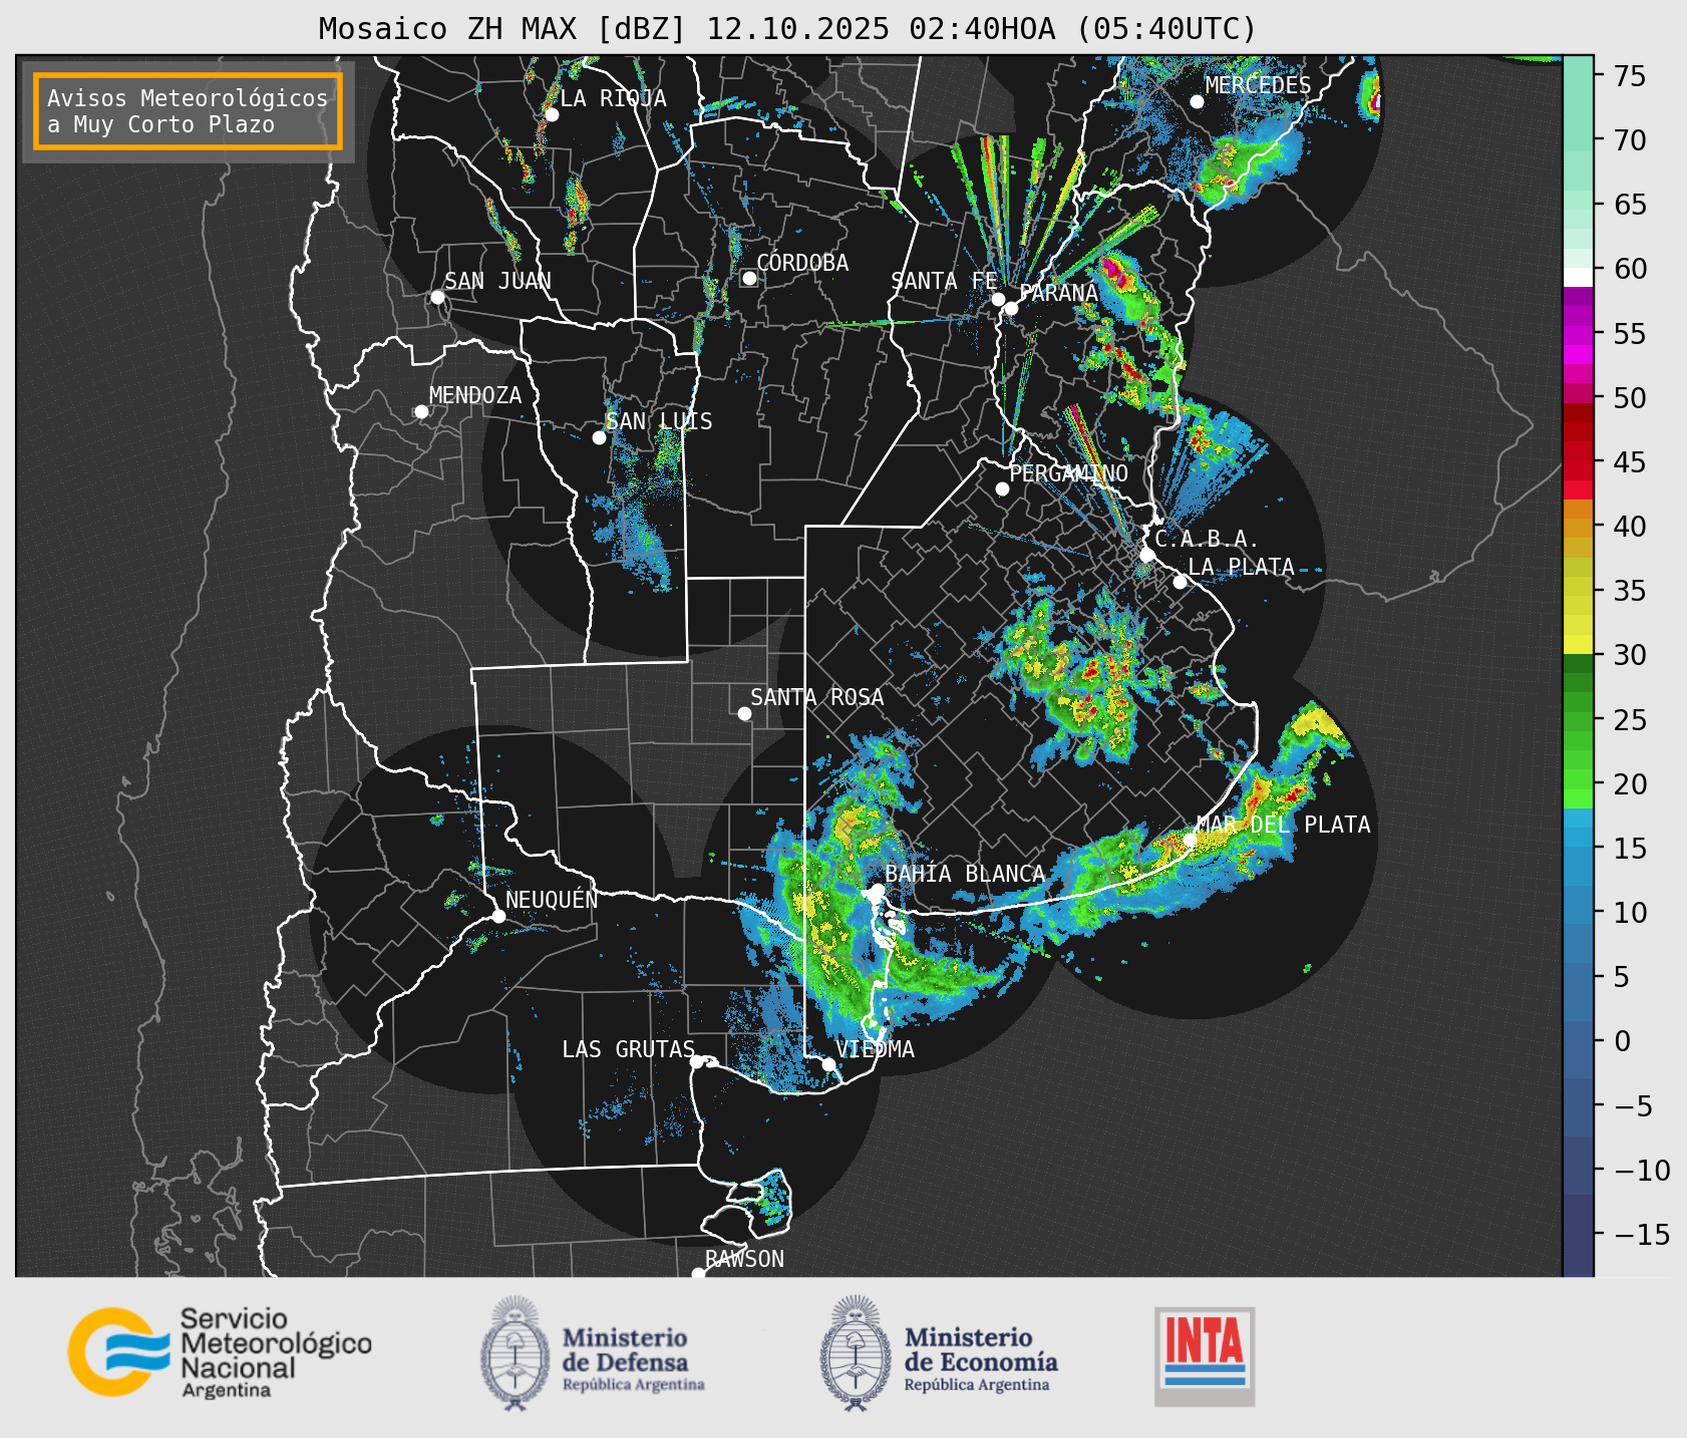Image resolution: width=1687 pixels, height=1438 pixels.
Task: Select the Mar del Plata city marker
Action: point(1190,840)
